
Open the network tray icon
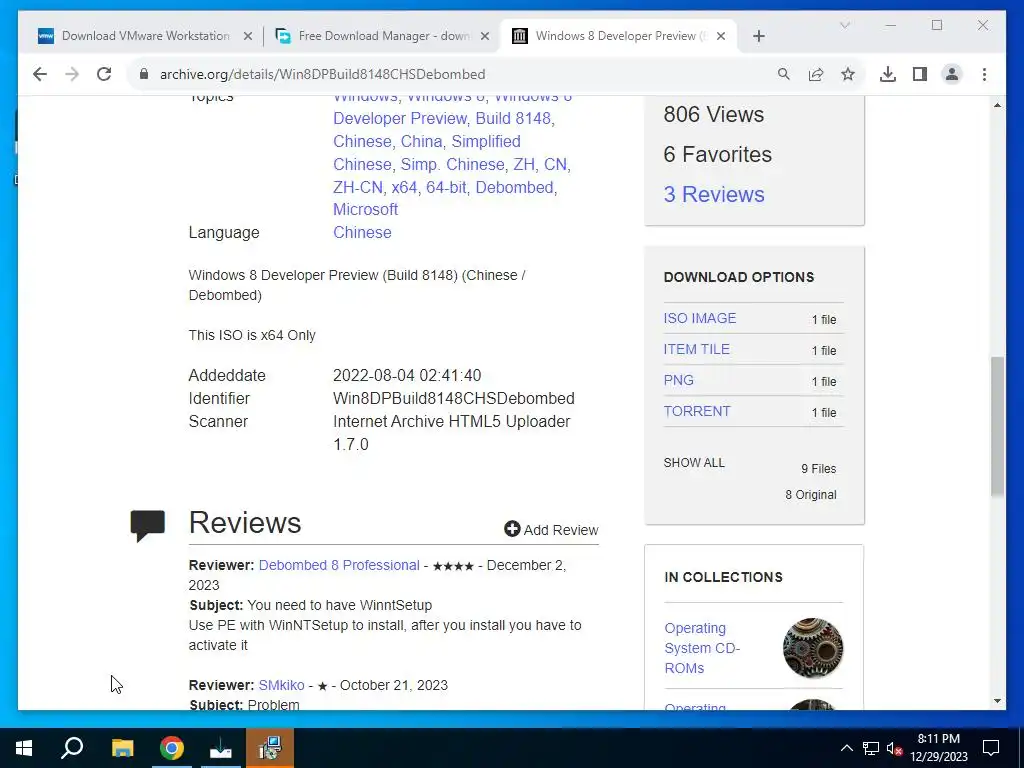coord(871,748)
